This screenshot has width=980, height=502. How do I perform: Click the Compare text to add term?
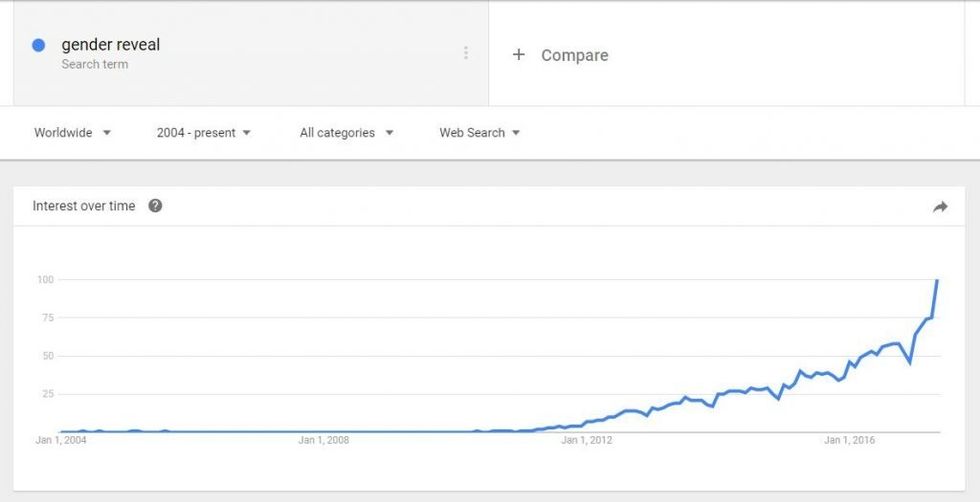point(574,55)
